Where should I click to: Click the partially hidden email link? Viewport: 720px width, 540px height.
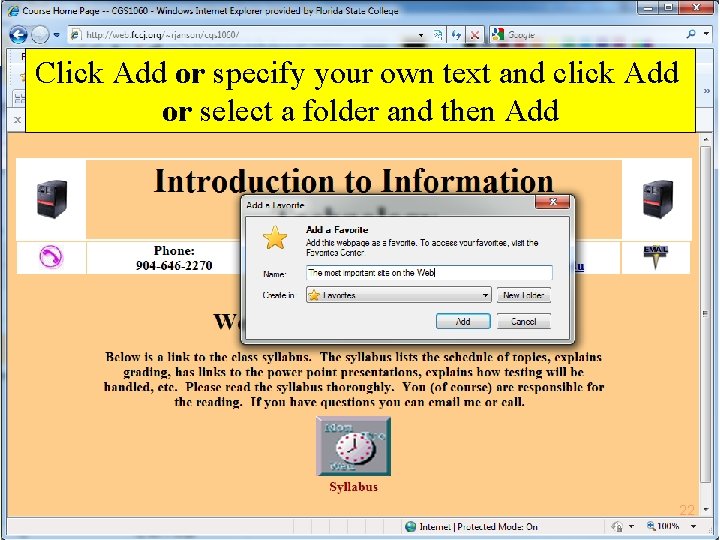tap(579, 266)
